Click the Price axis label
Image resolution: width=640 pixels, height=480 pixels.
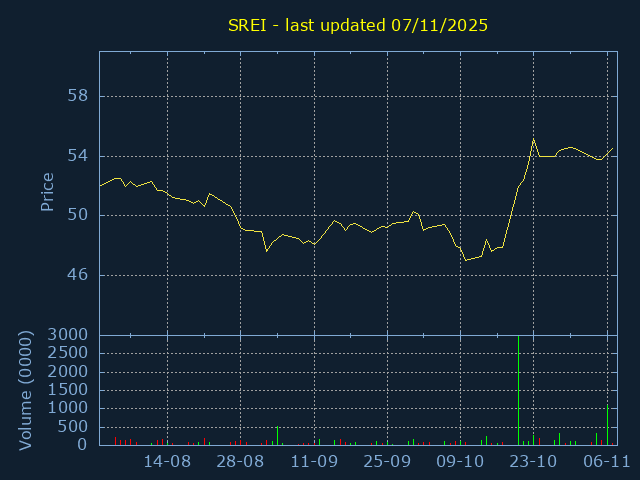(47, 192)
